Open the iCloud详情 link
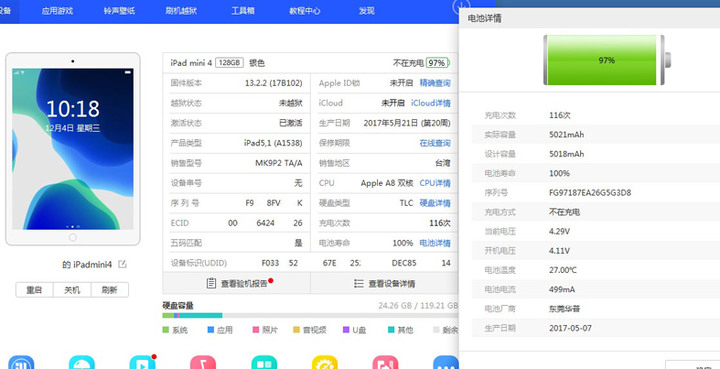 coord(431,103)
